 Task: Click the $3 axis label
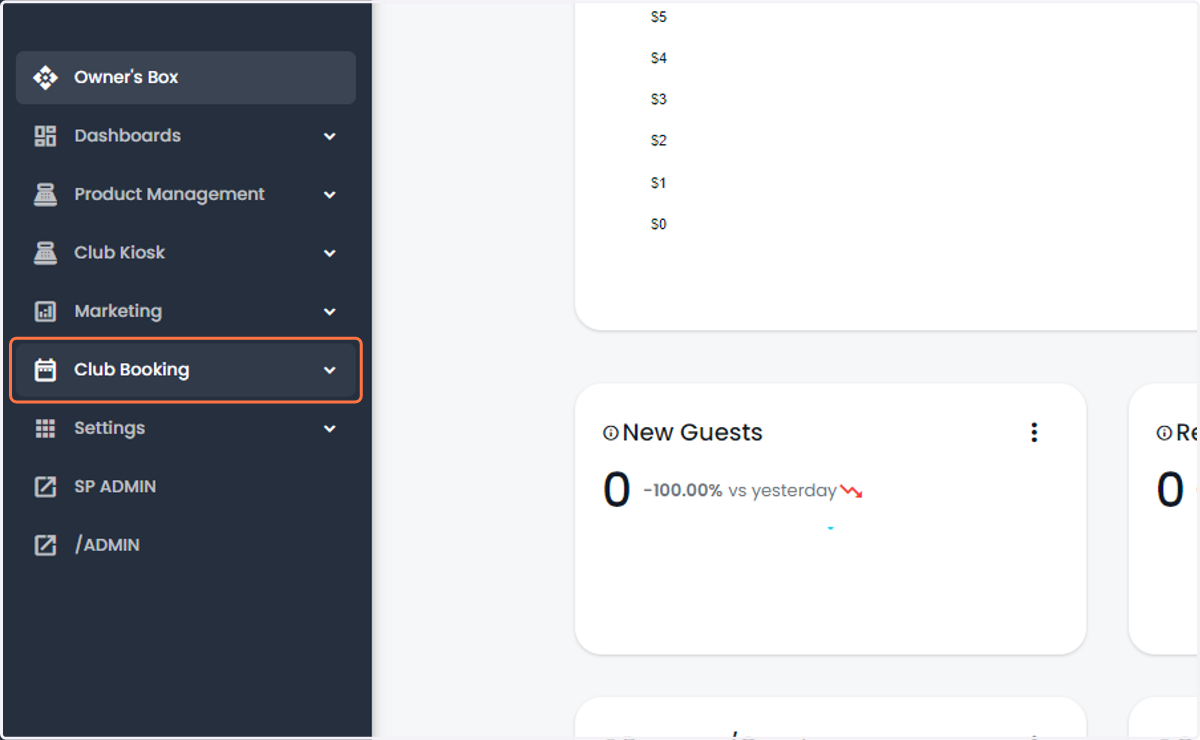tap(658, 99)
